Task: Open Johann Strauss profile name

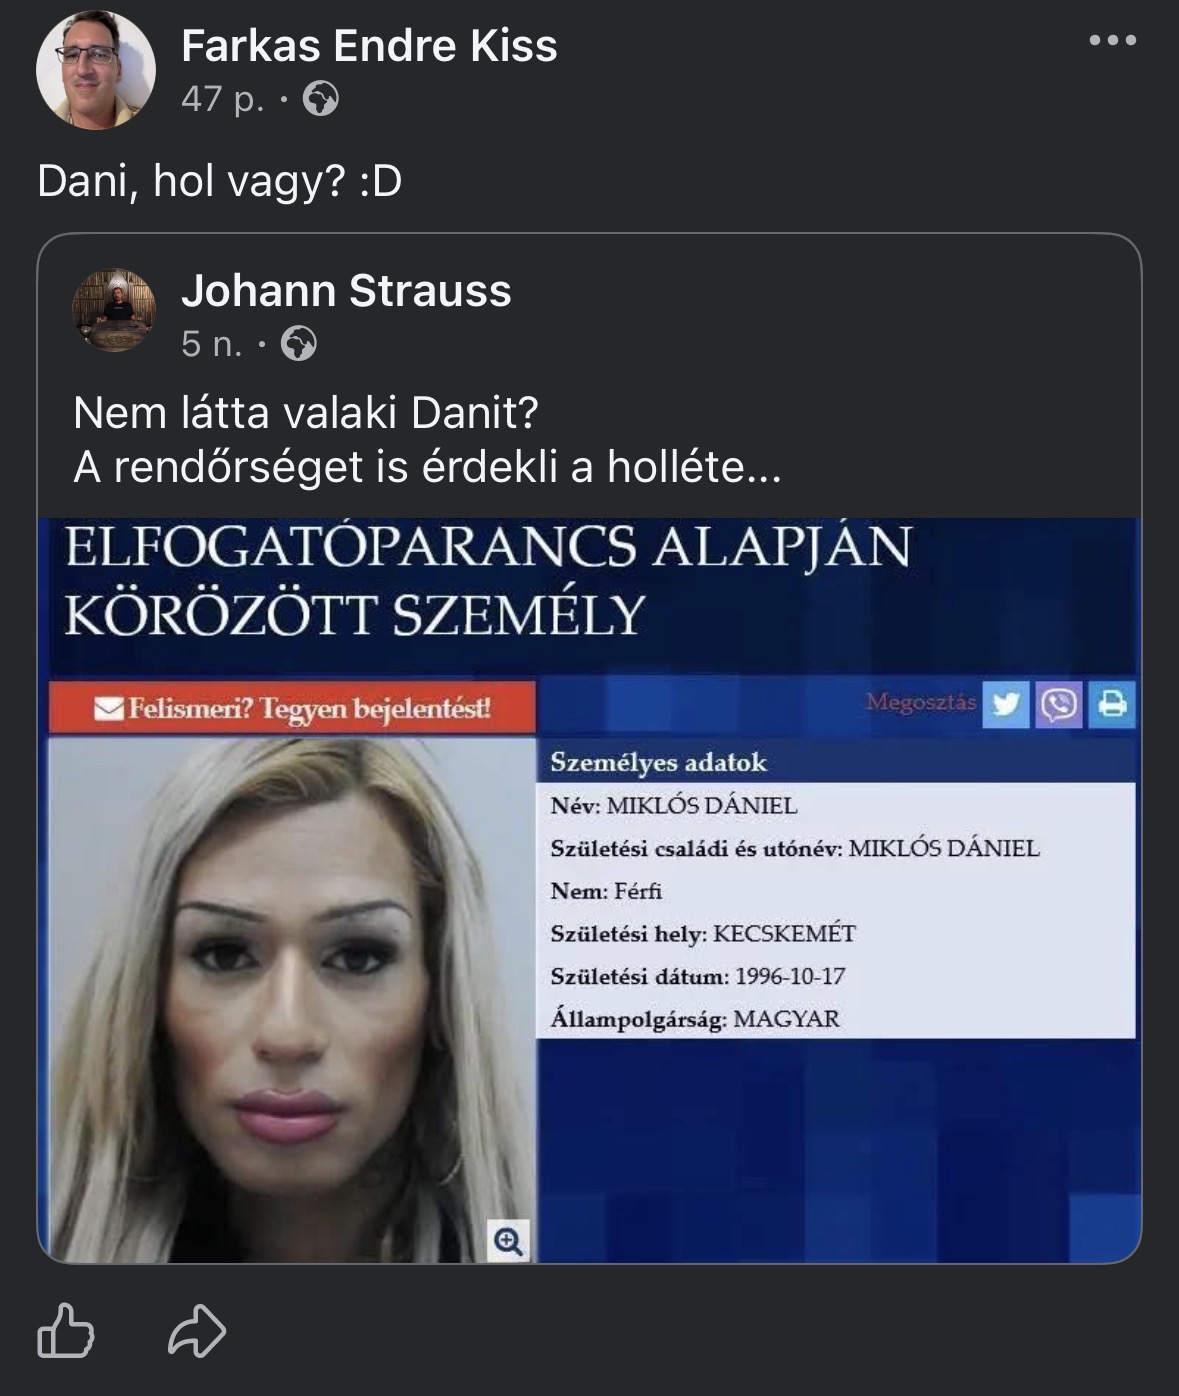Action: coord(346,291)
